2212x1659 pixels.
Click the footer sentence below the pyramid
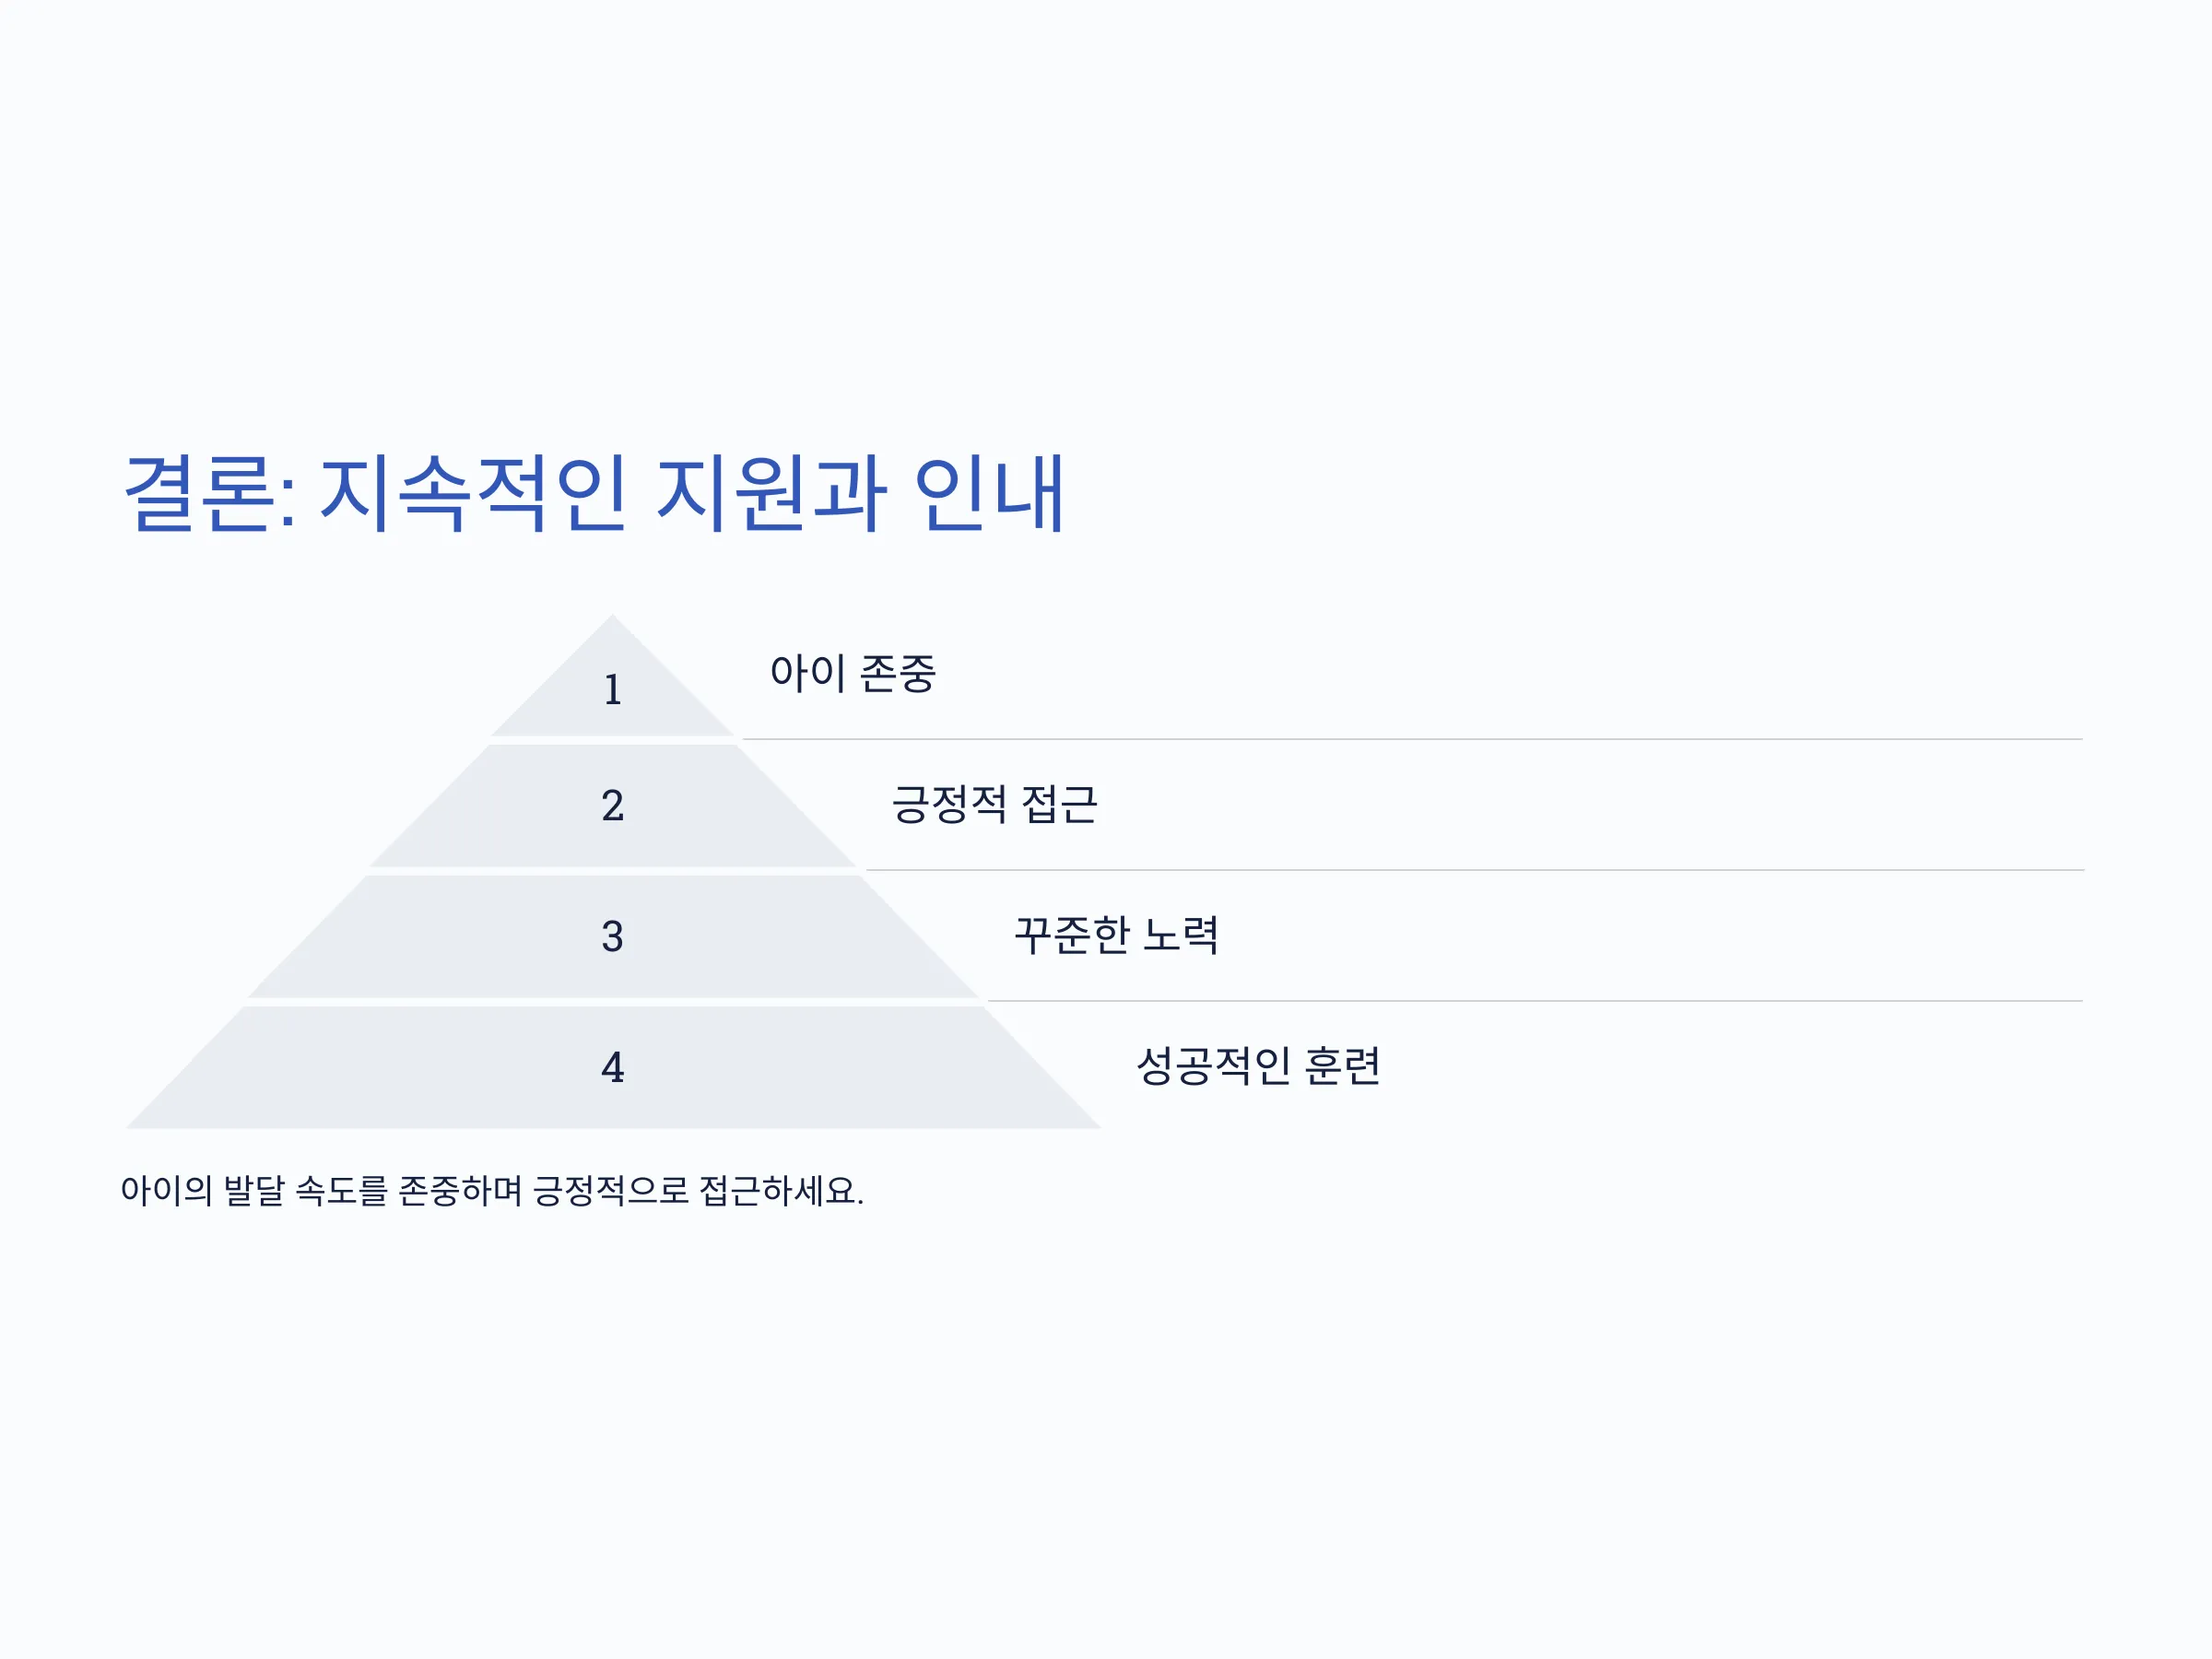[x=492, y=1191]
